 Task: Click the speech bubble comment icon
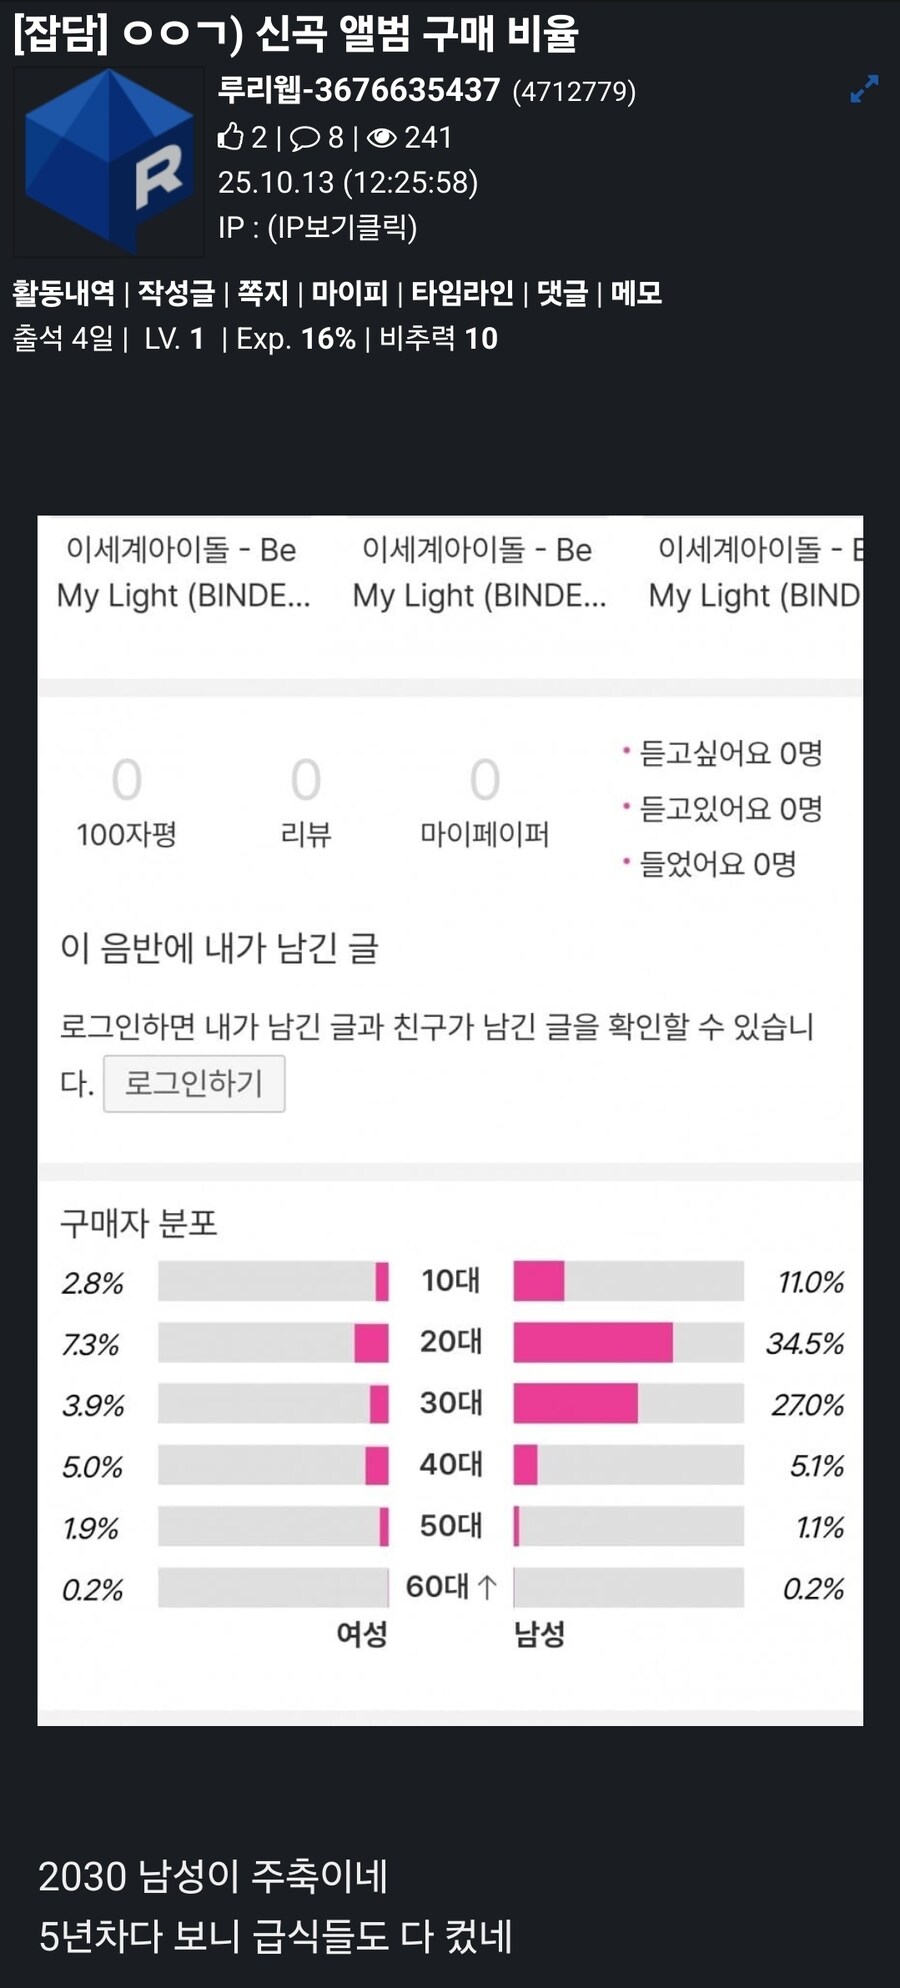coord(305,138)
